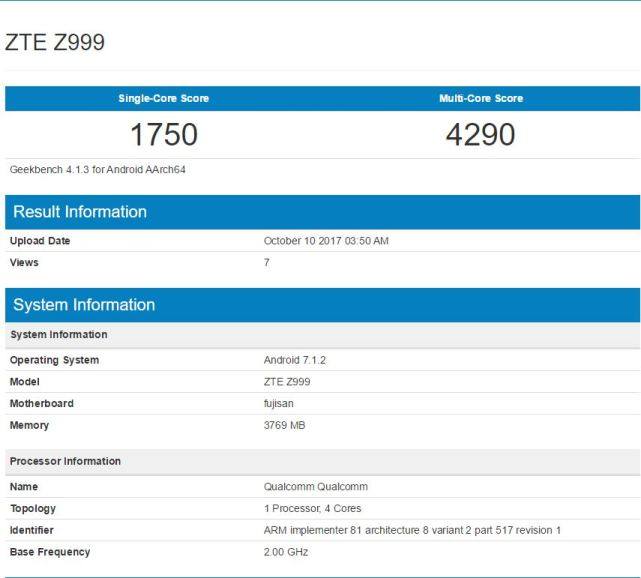Select the Views label
This screenshot has height=578, width=641.
[x=24, y=262]
